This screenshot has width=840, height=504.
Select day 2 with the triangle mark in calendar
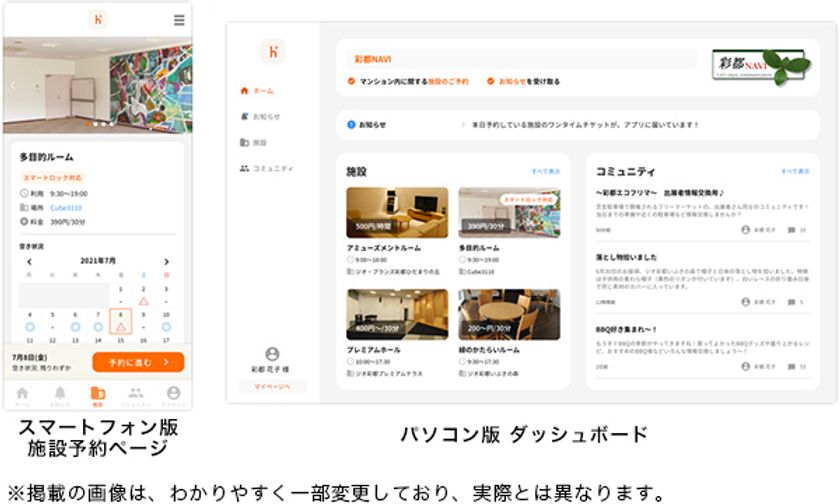pos(143,296)
